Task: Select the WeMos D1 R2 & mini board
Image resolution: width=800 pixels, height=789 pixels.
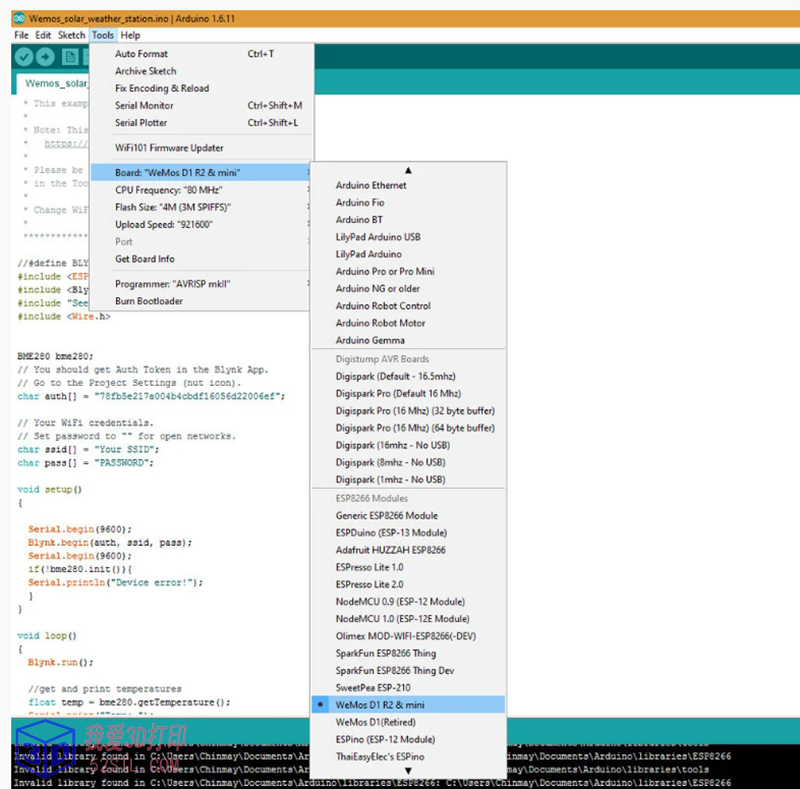Action: (408, 705)
